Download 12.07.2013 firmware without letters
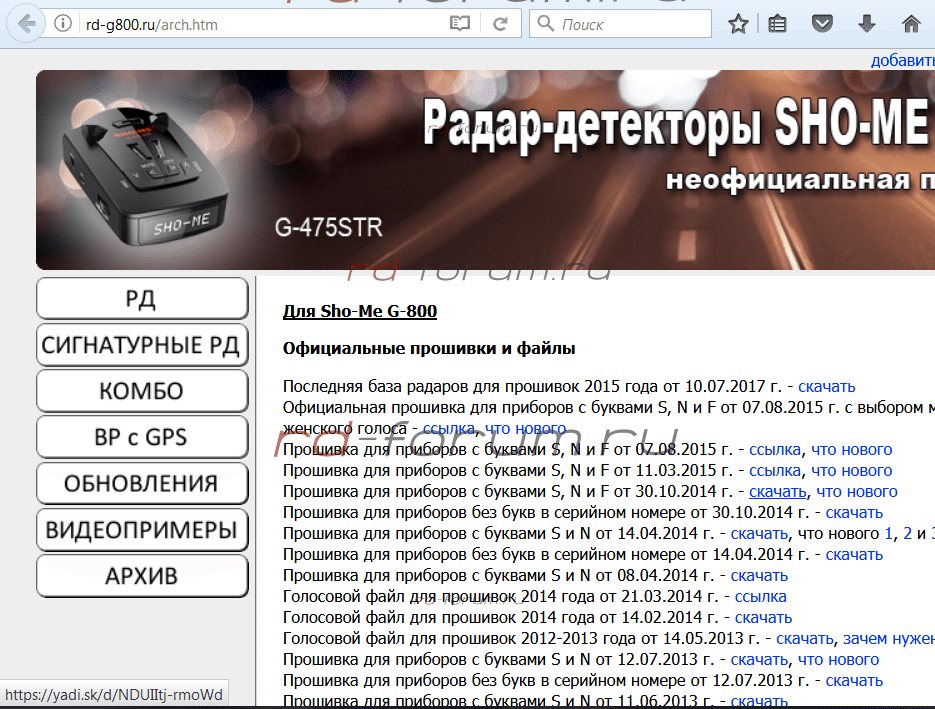This screenshot has height=709, width=935. point(854,680)
